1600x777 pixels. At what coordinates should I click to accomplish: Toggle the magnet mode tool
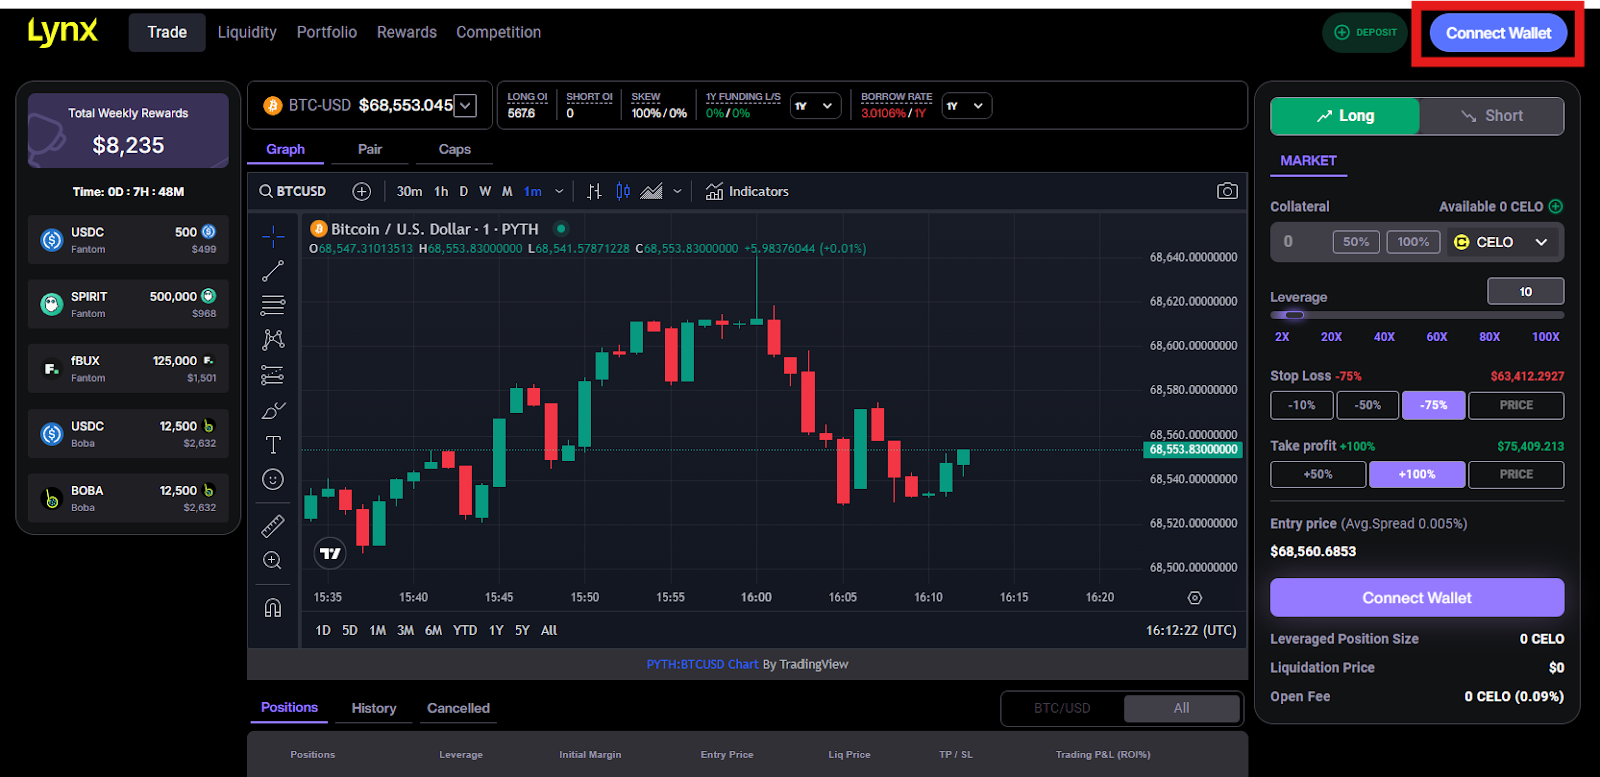pos(273,607)
